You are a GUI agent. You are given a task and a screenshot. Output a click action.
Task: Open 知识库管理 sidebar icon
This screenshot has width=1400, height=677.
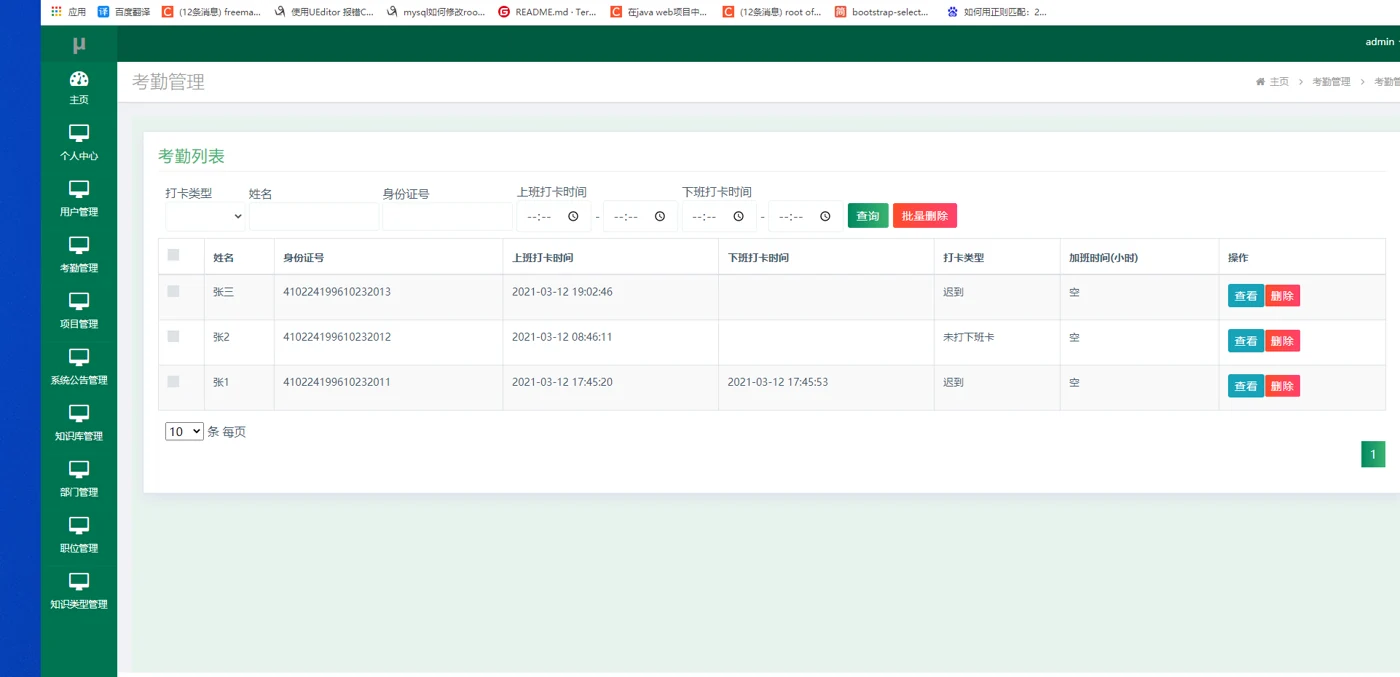click(x=79, y=413)
